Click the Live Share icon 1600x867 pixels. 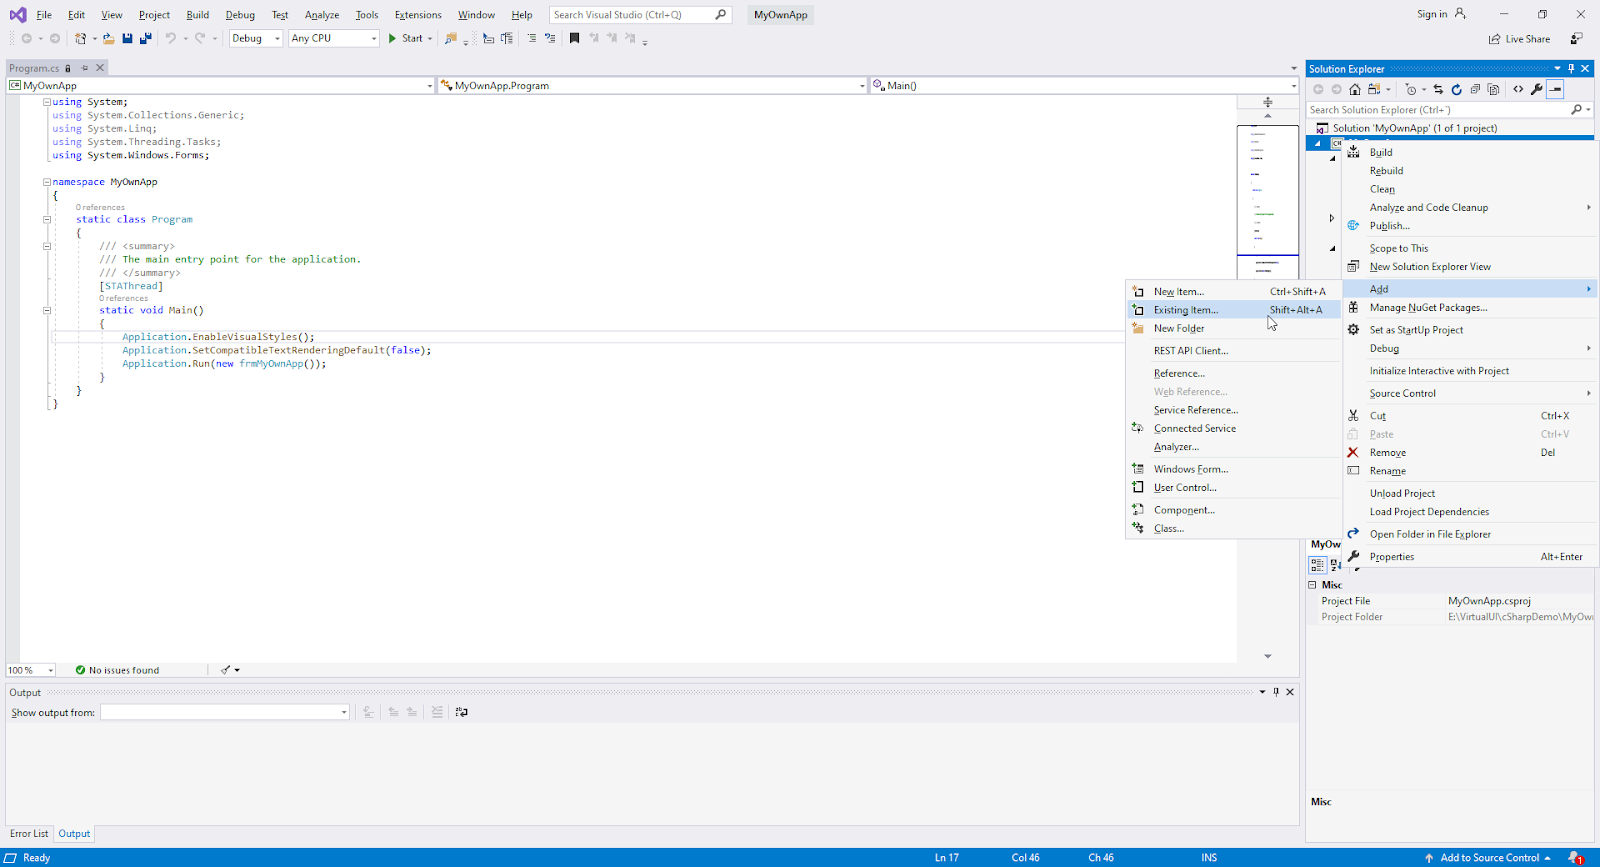coord(1495,39)
